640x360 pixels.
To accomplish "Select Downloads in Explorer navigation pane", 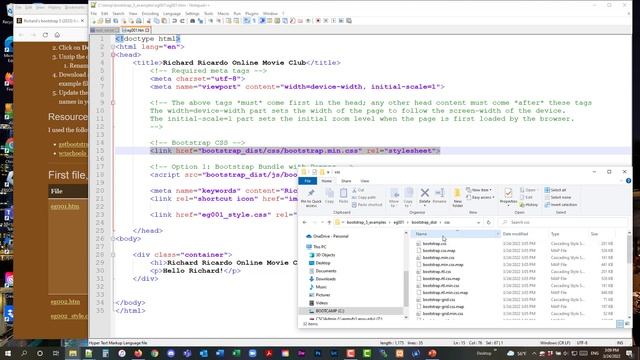I will (325, 279).
